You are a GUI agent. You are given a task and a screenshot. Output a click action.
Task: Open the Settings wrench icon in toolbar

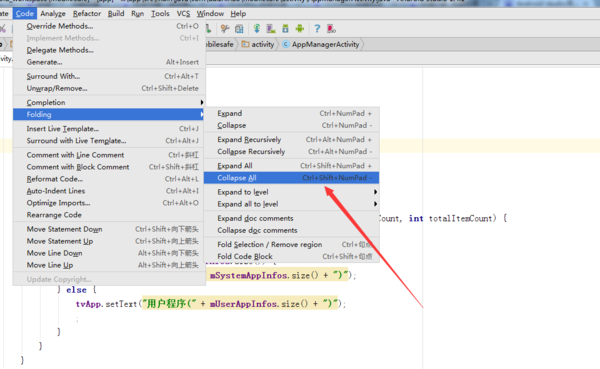coord(225,29)
